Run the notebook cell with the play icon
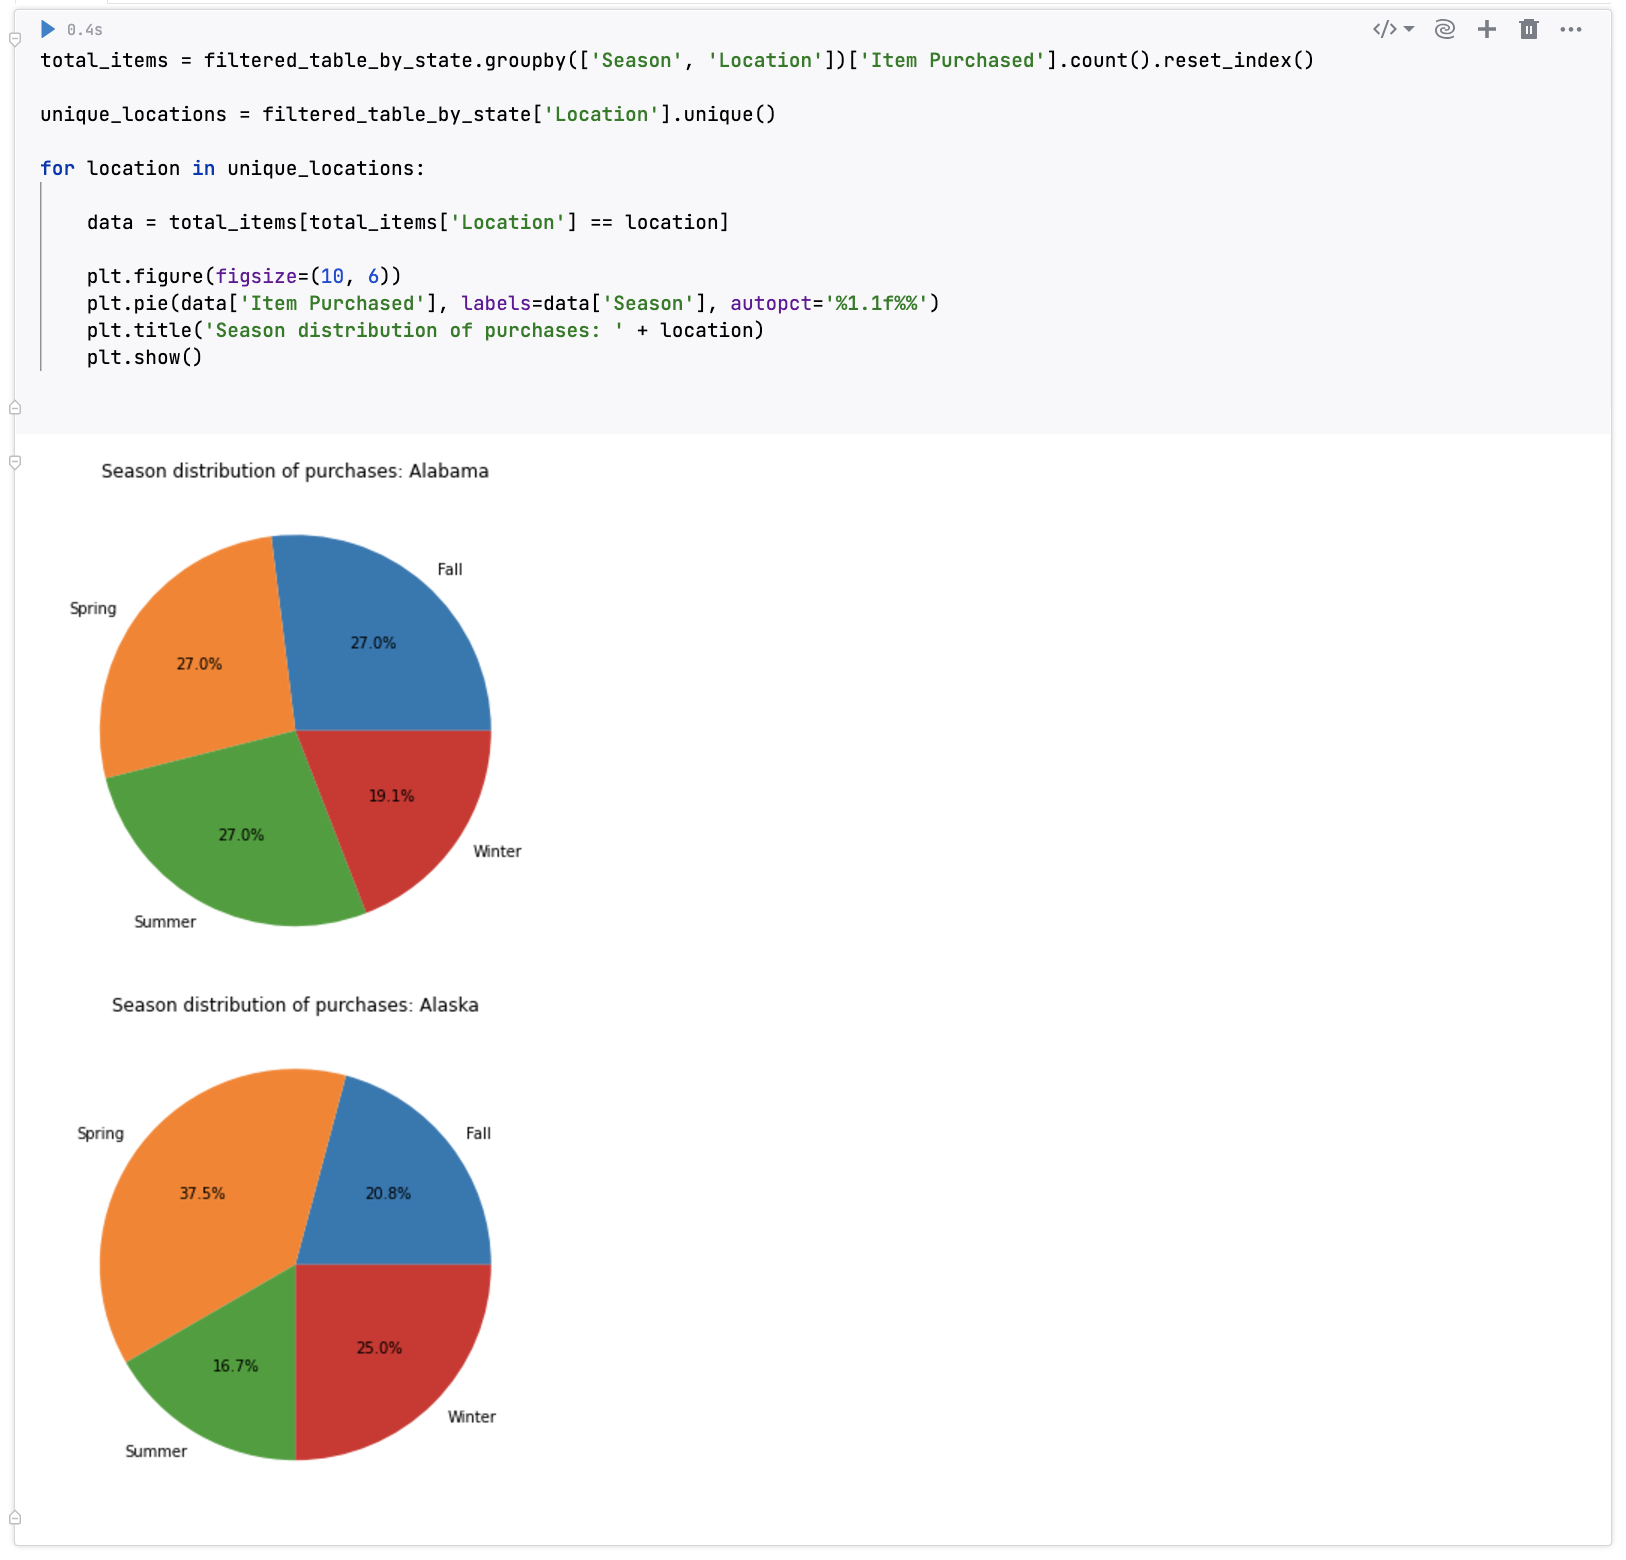 click(x=47, y=29)
